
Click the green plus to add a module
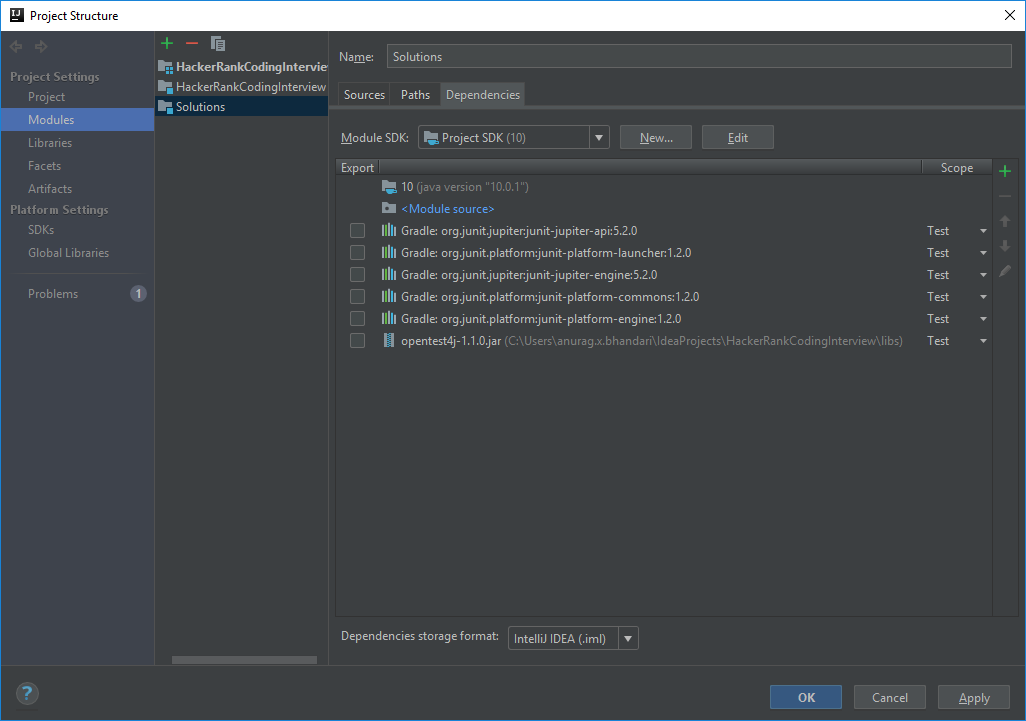167,43
